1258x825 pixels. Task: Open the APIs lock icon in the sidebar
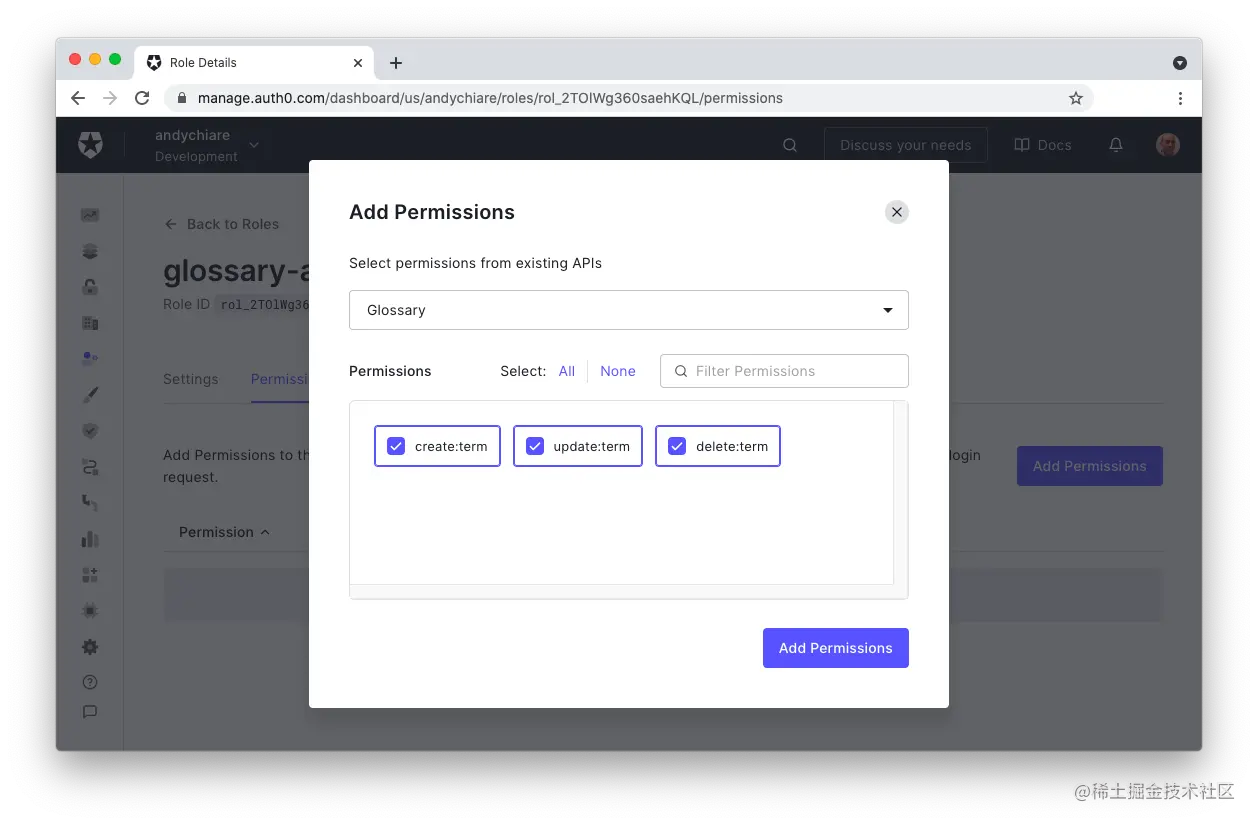pyautogui.click(x=90, y=287)
